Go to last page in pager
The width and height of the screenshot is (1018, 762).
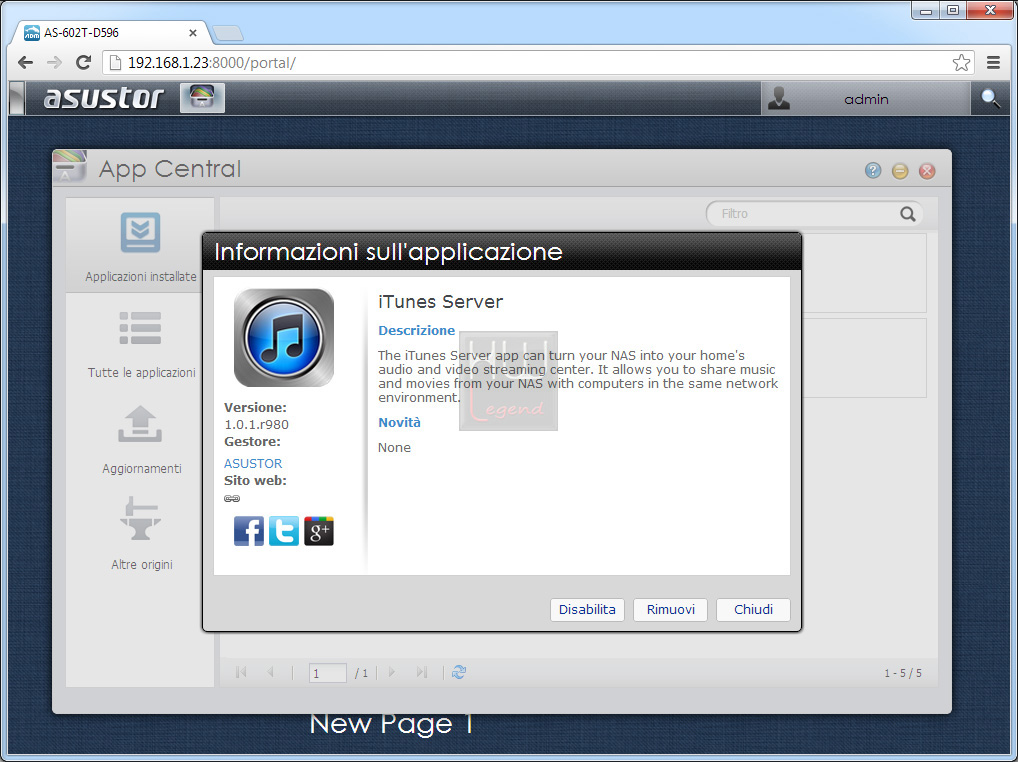(x=421, y=672)
